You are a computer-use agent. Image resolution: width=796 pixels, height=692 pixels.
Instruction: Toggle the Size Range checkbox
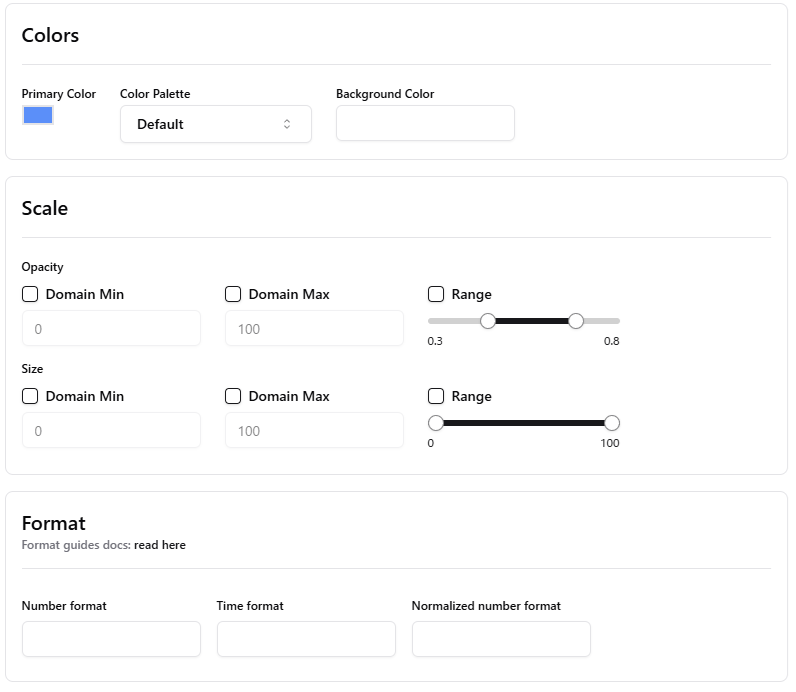[x=436, y=396]
